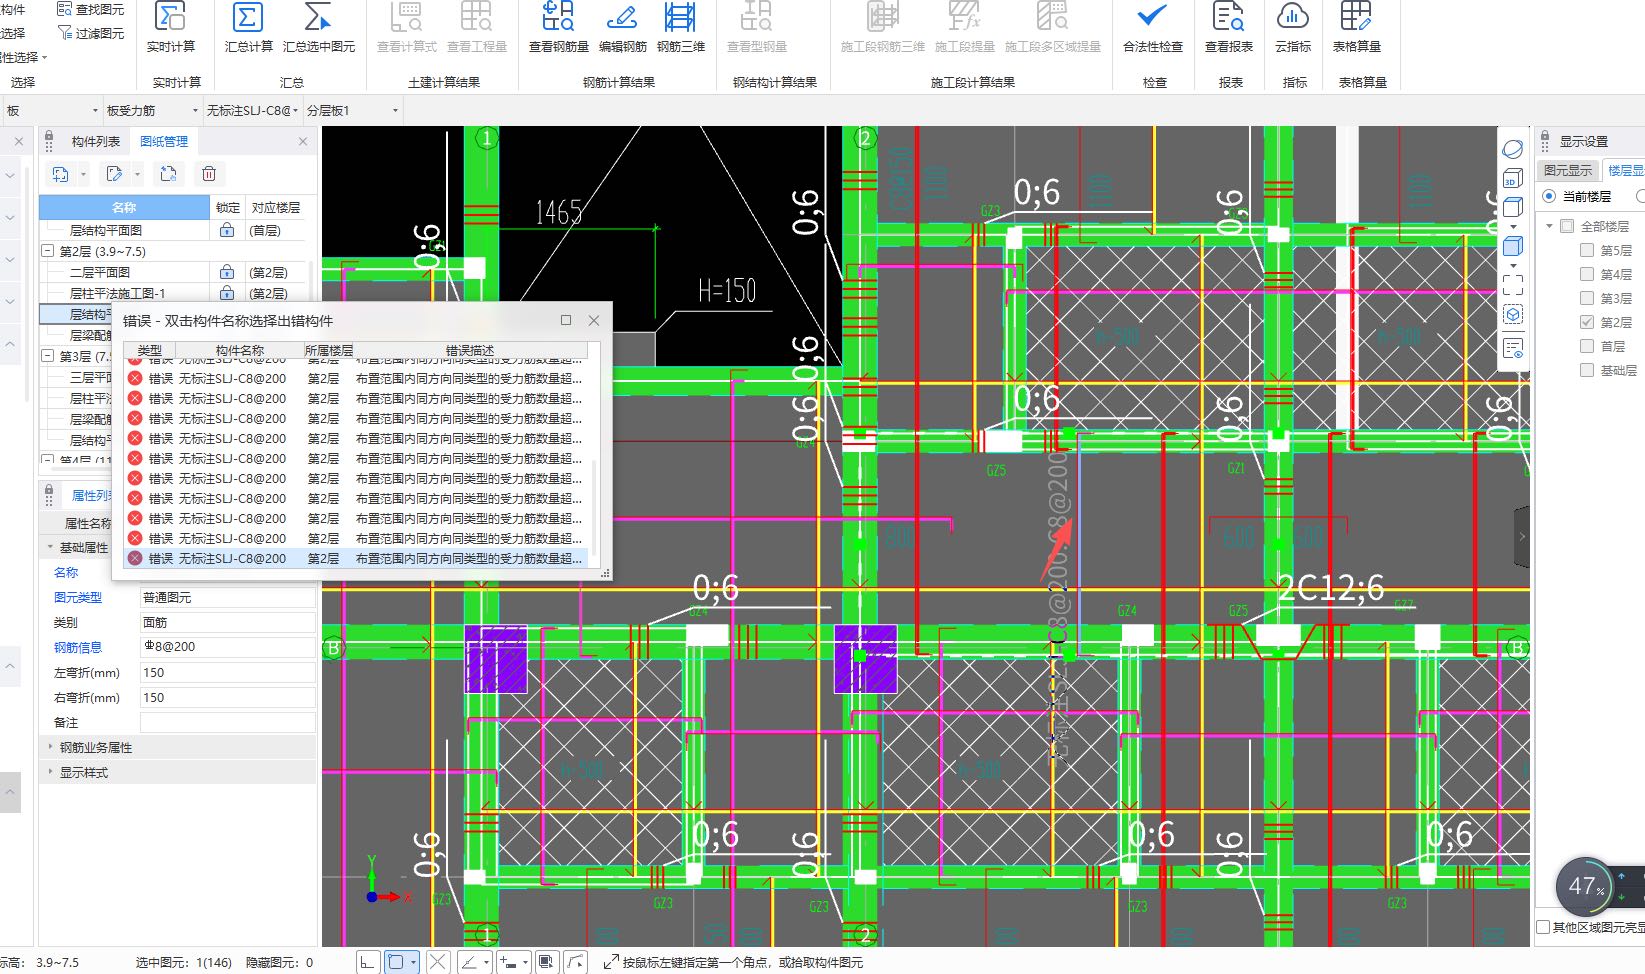Open 查看报表 report viewer
Screen dimensions: 1645x974
[x=1228, y=19]
